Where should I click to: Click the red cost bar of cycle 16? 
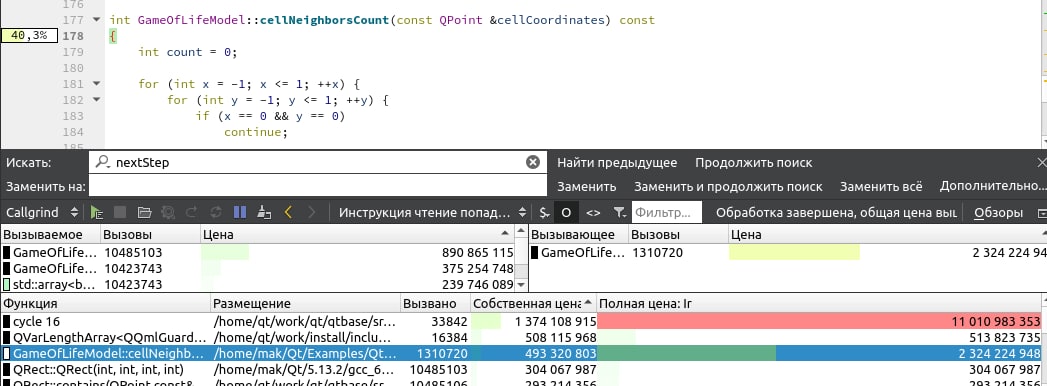(x=821, y=321)
